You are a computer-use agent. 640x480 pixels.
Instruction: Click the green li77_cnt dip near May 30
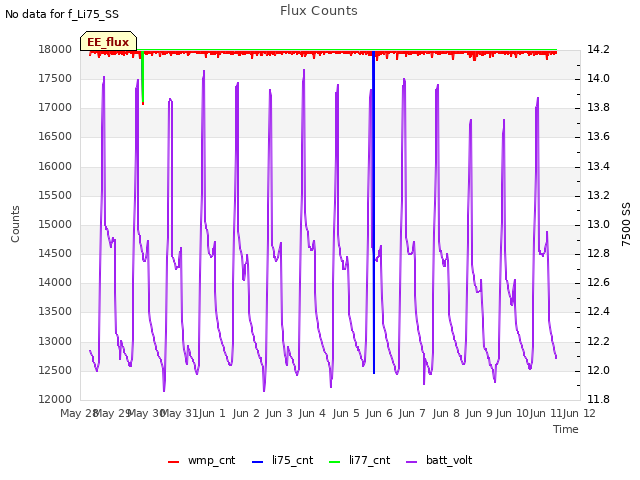point(142,78)
